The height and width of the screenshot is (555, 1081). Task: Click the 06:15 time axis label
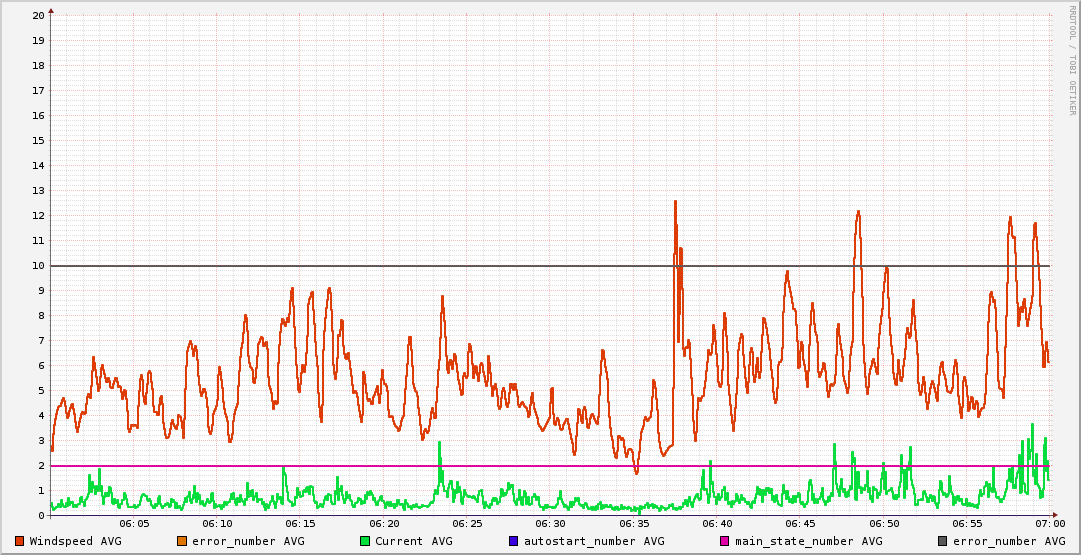click(x=300, y=524)
